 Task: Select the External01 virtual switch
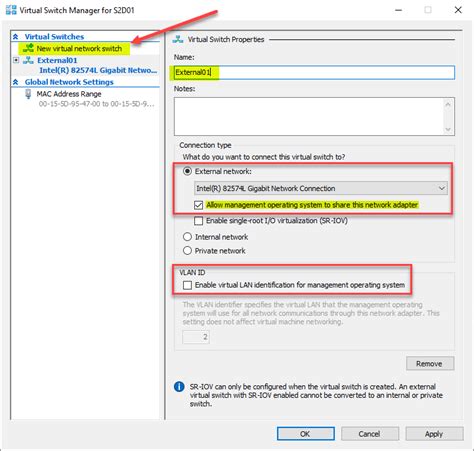pyautogui.click(x=57, y=60)
